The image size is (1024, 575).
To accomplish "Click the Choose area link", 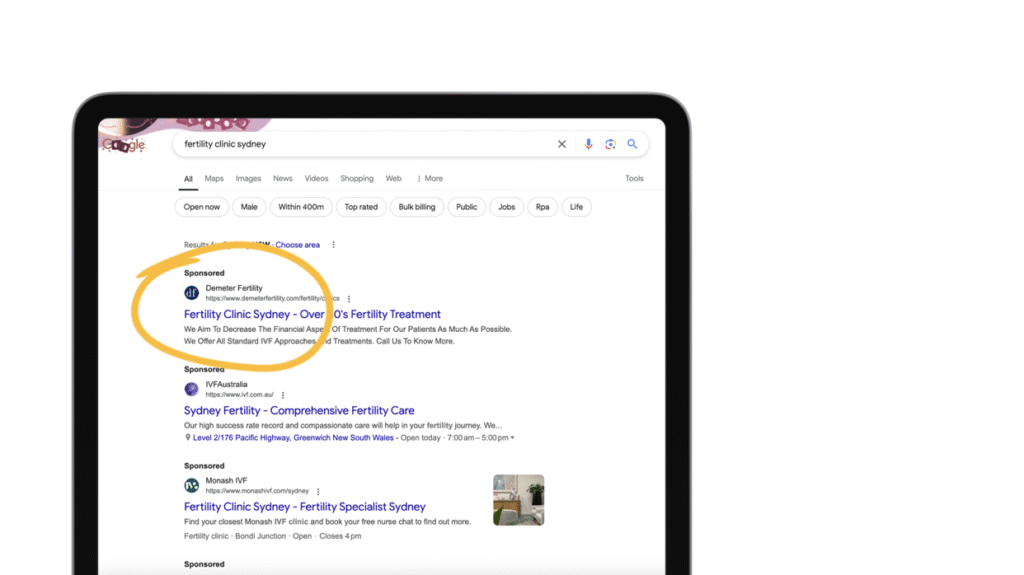I will pyautogui.click(x=298, y=245).
